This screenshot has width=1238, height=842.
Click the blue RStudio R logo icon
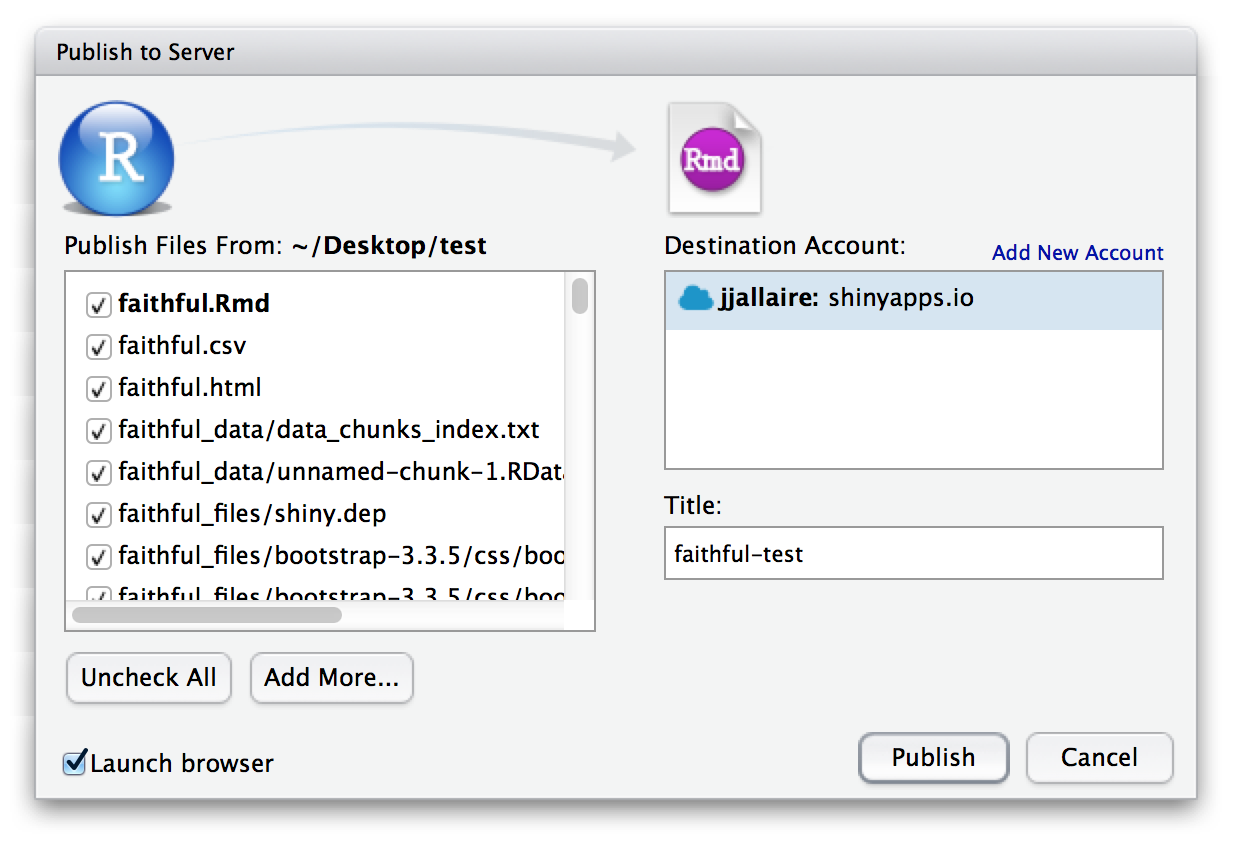(x=117, y=158)
